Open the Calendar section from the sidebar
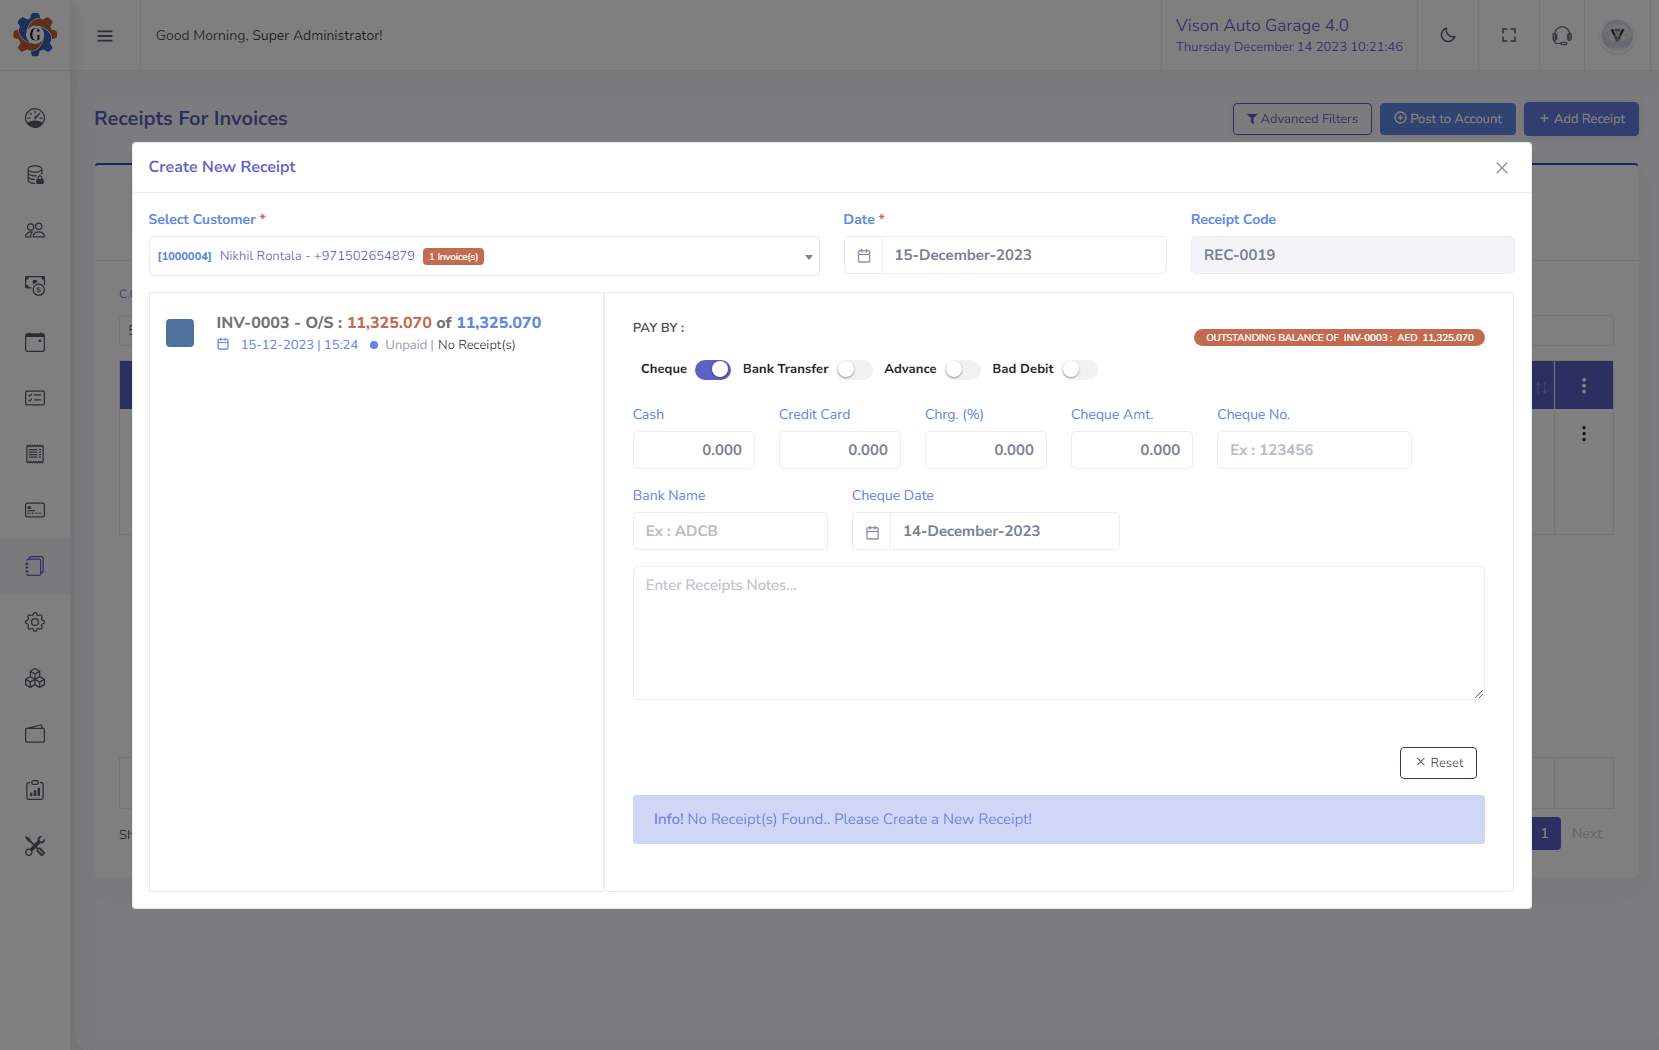The width and height of the screenshot is (1659, 1050). tap(35, 342)
